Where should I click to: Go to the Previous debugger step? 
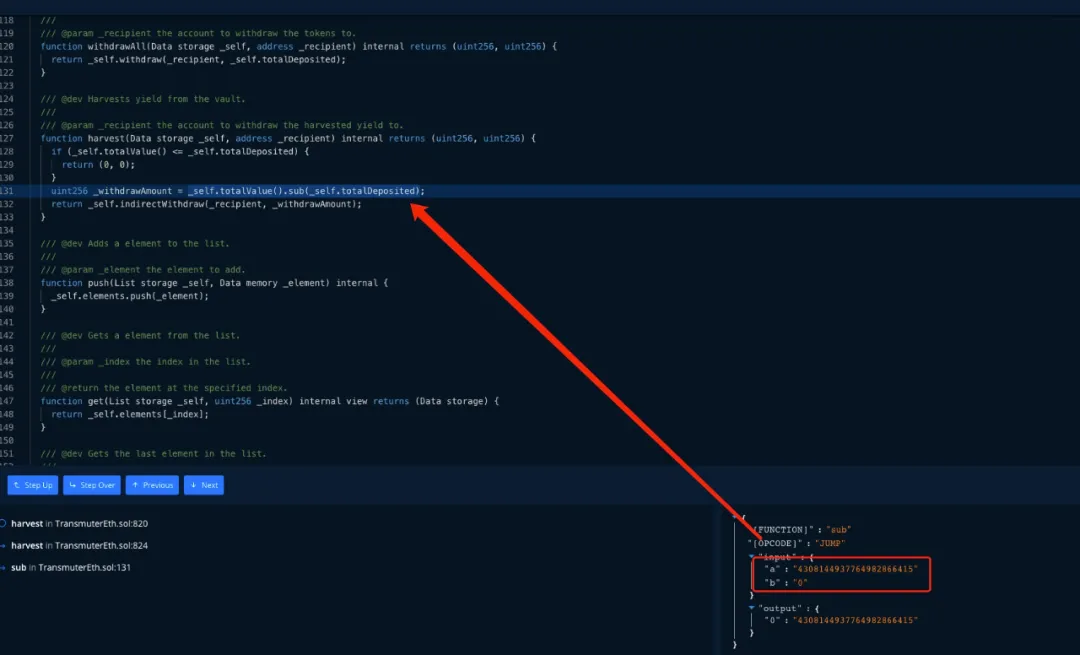pyautogui.click(x=152, y=485)
